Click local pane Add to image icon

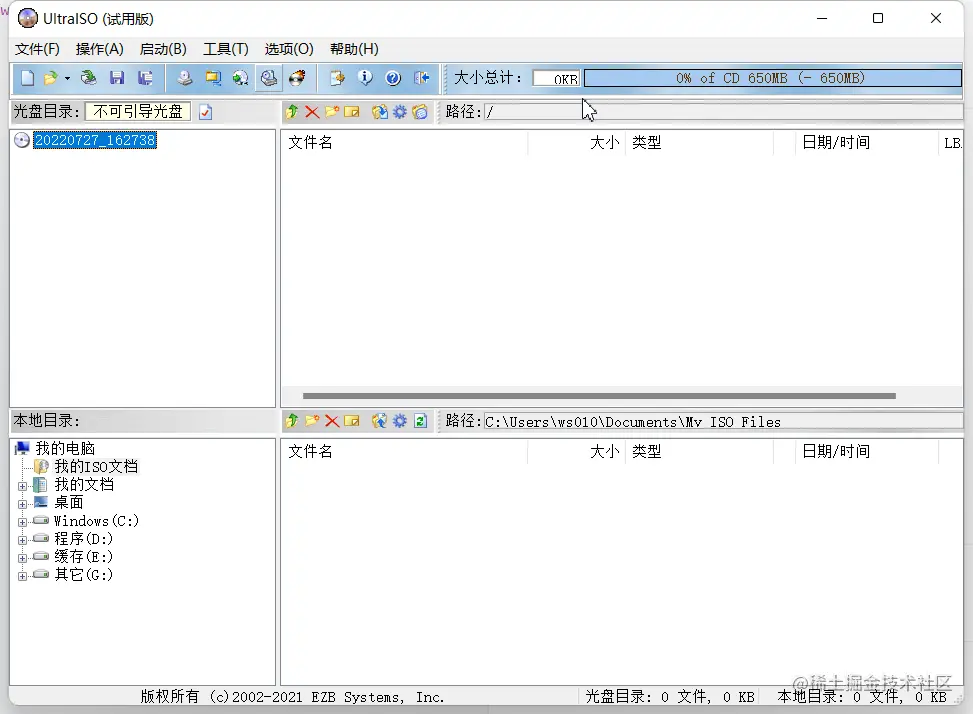[x=380, y=421]
